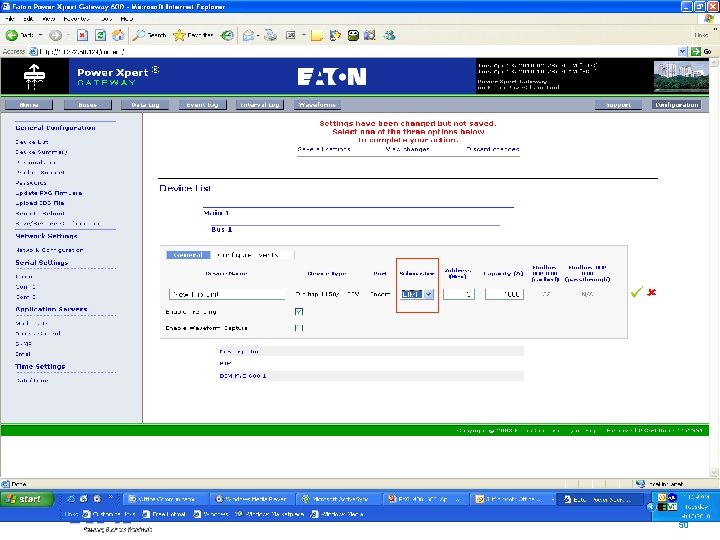Switch to Microsoft ActiveSync taskbar item

pos(340,499)
